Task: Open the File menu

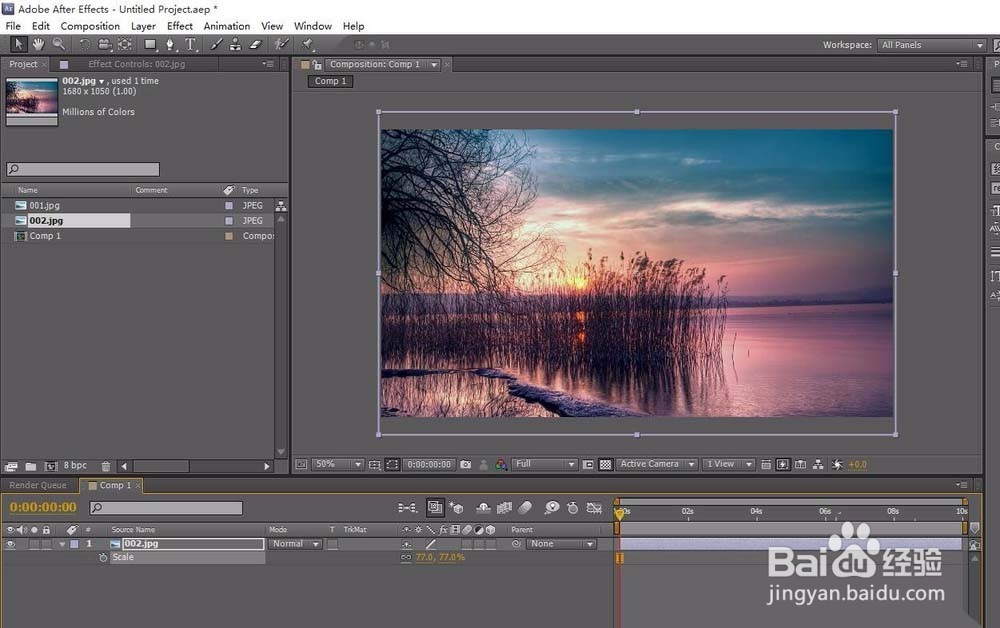Action: pyautogui.click(x=13, y=26)
